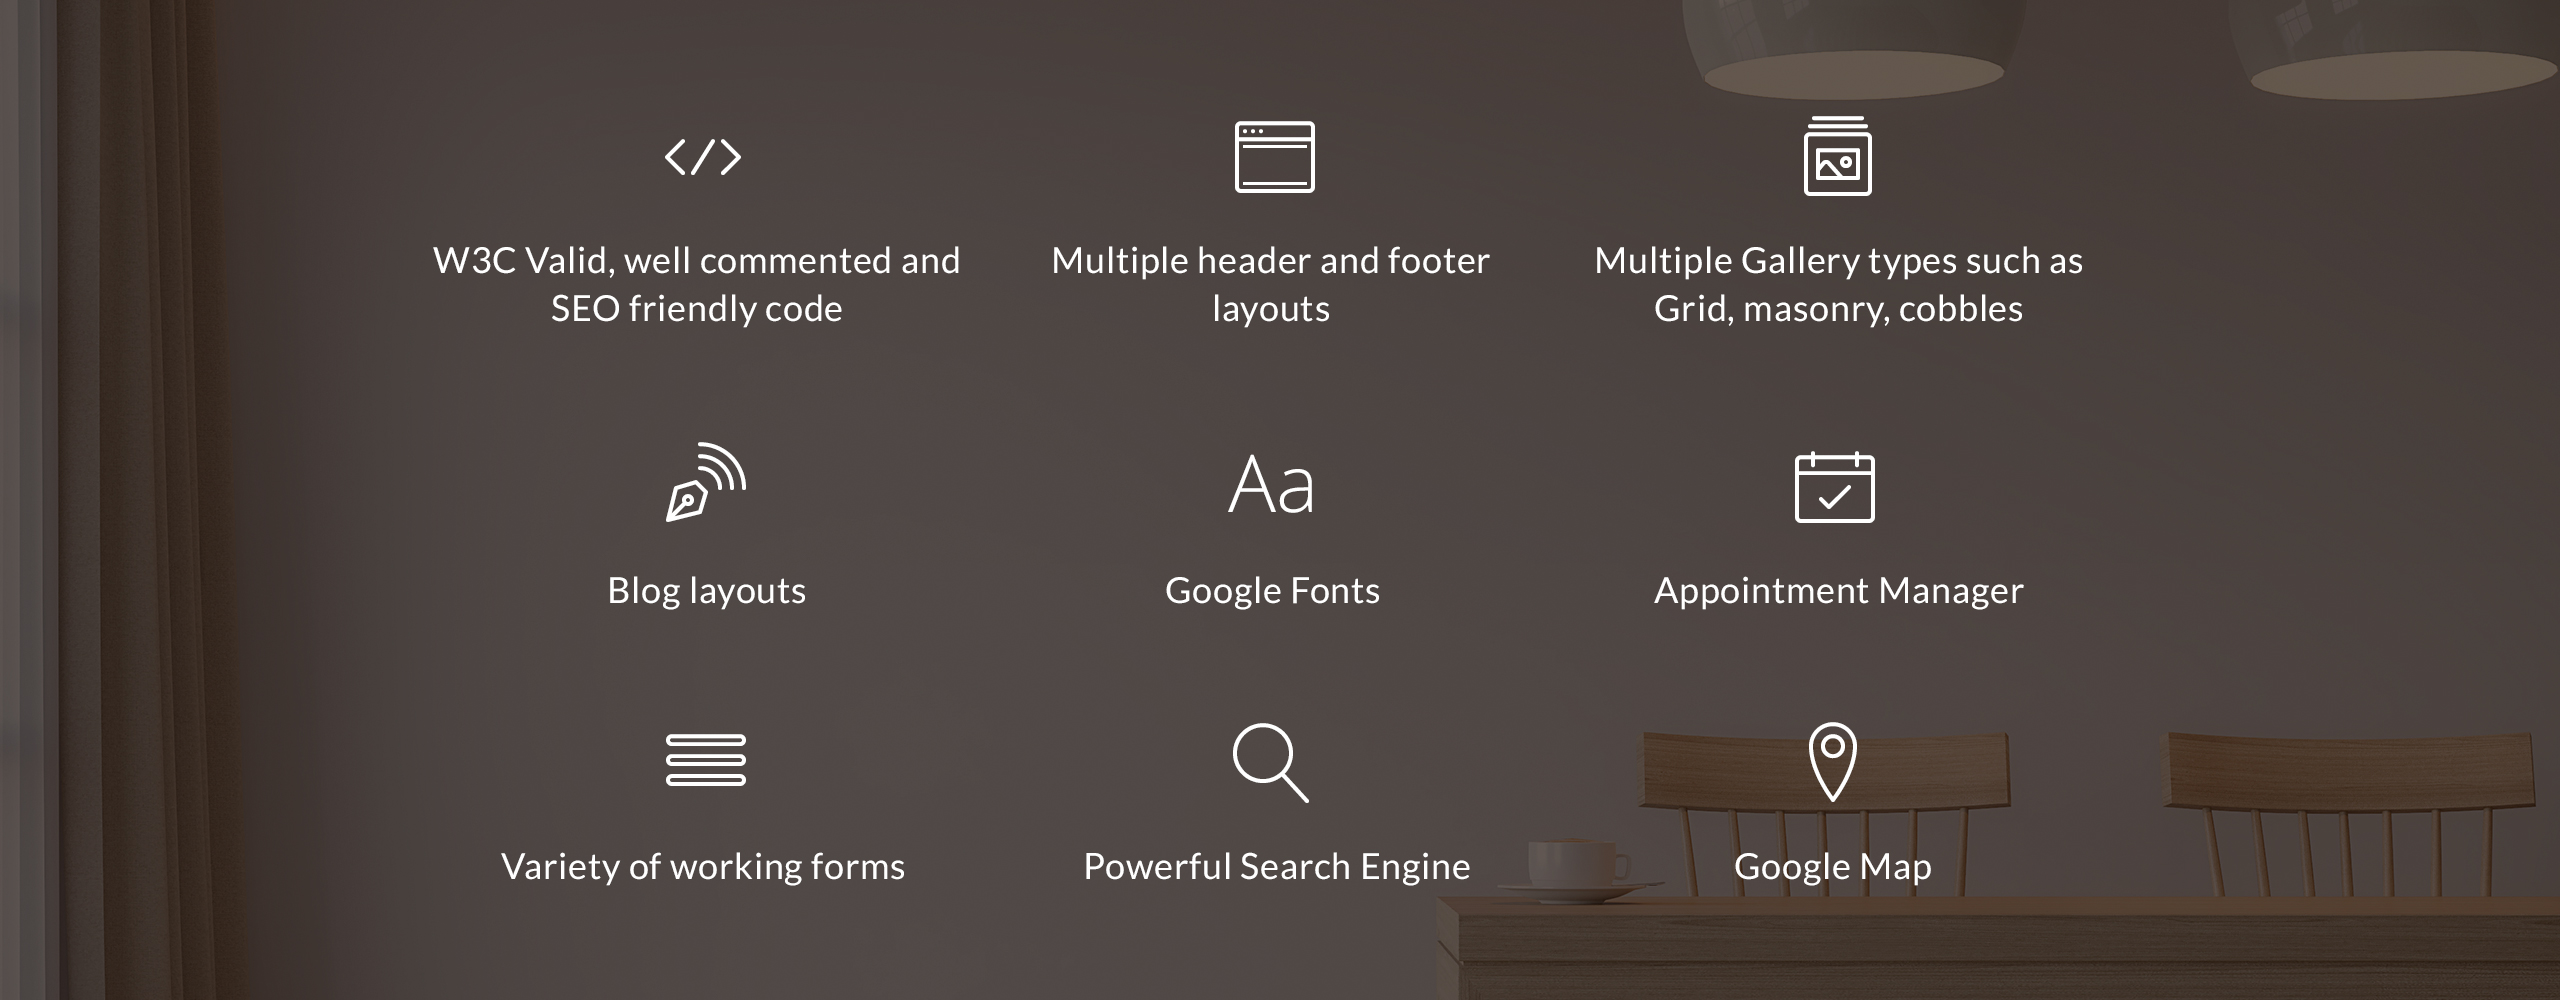
Task: Select the stacked image gallery icon
Action: click(1837, 157)
